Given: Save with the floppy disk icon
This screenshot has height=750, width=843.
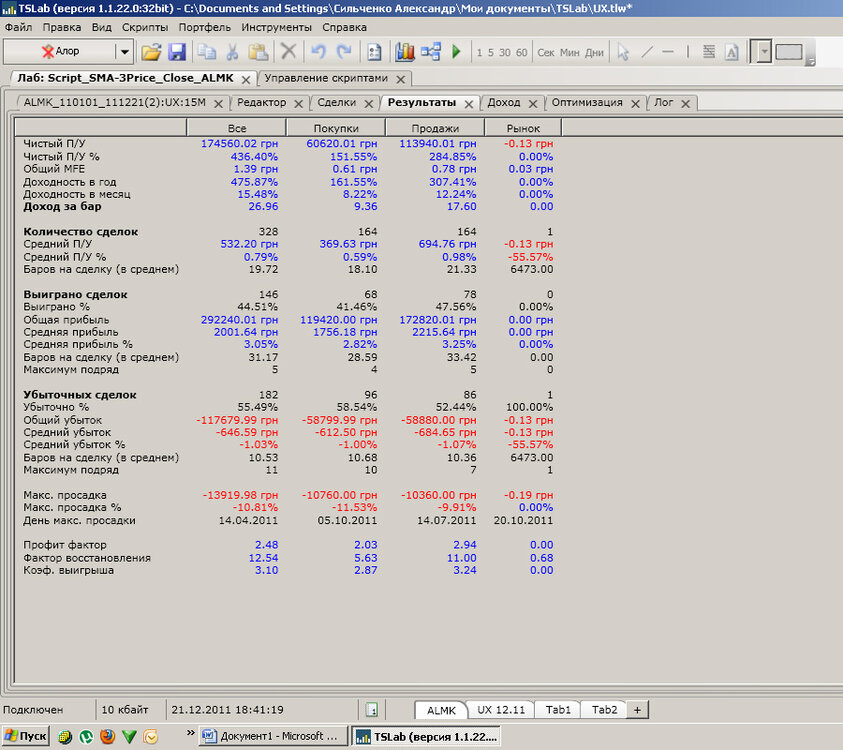Looking at the screenshot, I should click(176, 52).
